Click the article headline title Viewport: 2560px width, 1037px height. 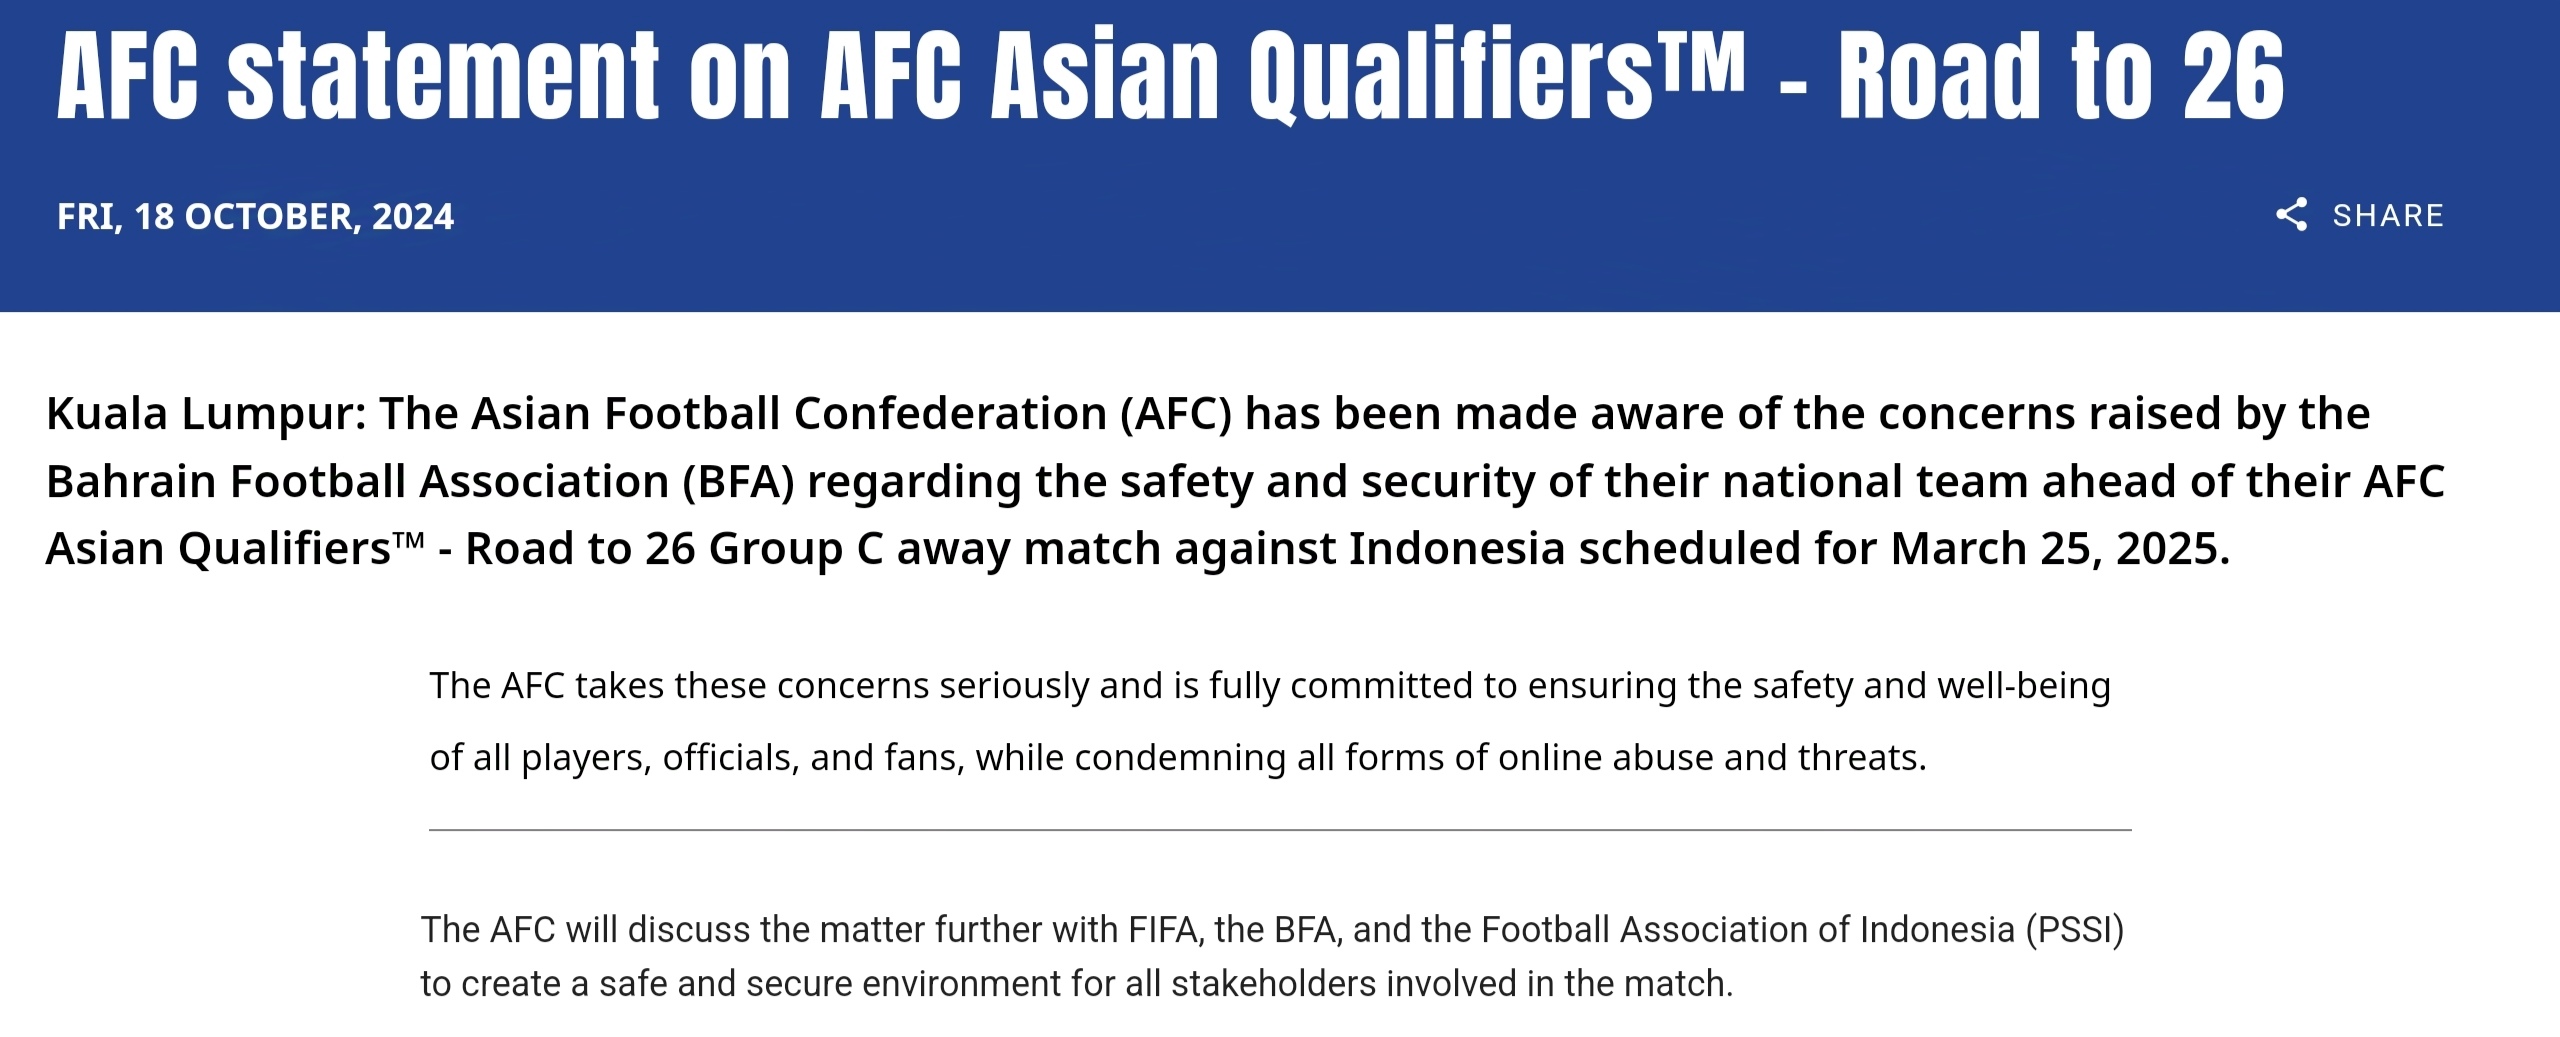(1171, 75)
